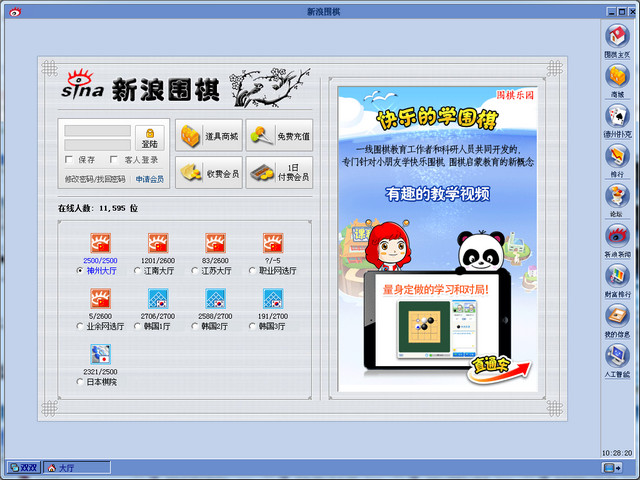Click the bottom-right status bar monitor icon
This screenshot has height=480, width=640.
pos(612,468)
